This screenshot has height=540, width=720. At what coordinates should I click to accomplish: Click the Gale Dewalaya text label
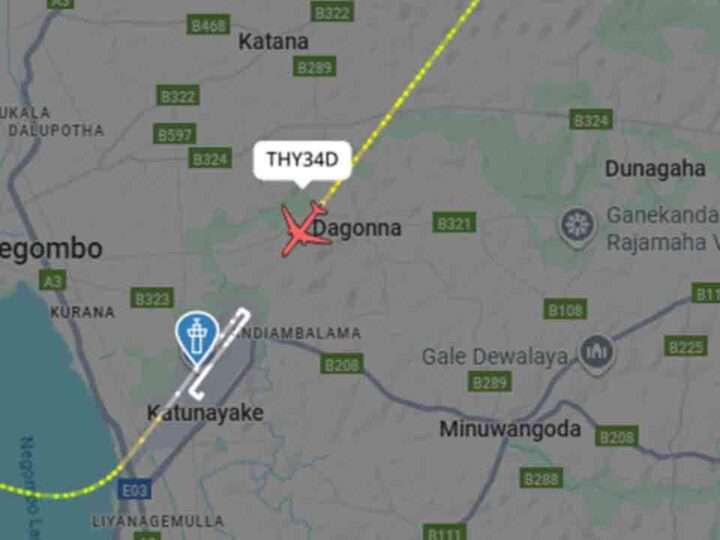pyautogui.click(x=495, y=357)
